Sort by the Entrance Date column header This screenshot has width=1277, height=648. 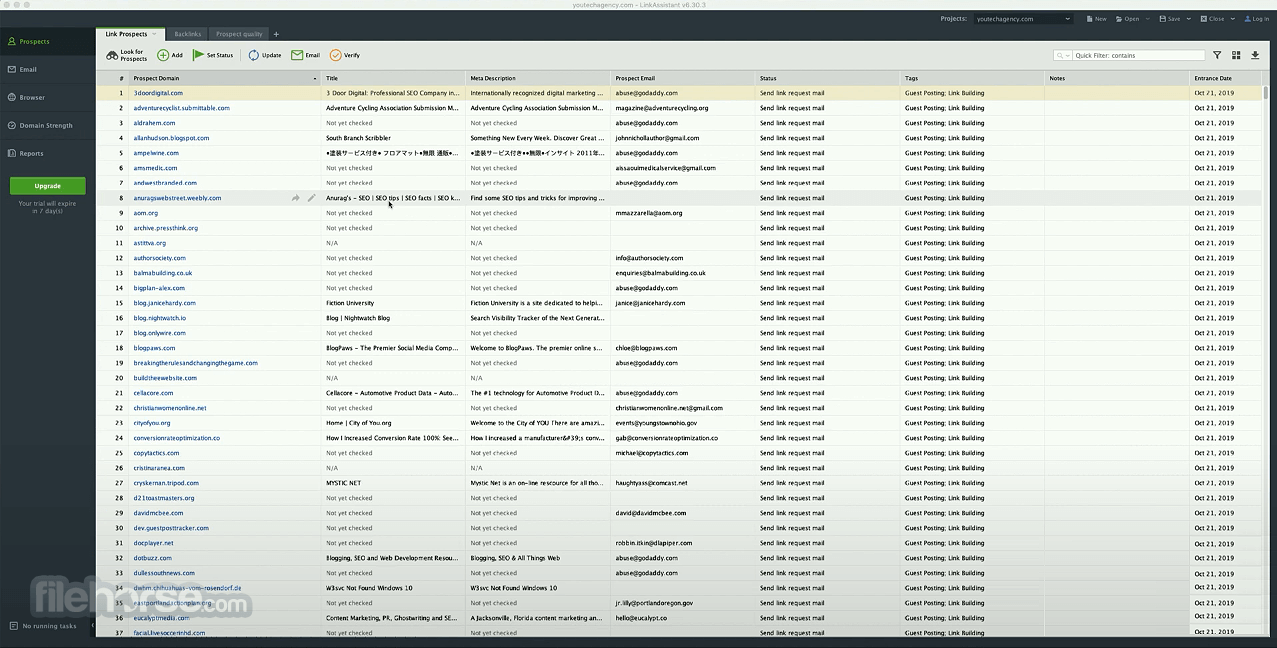1226,78
